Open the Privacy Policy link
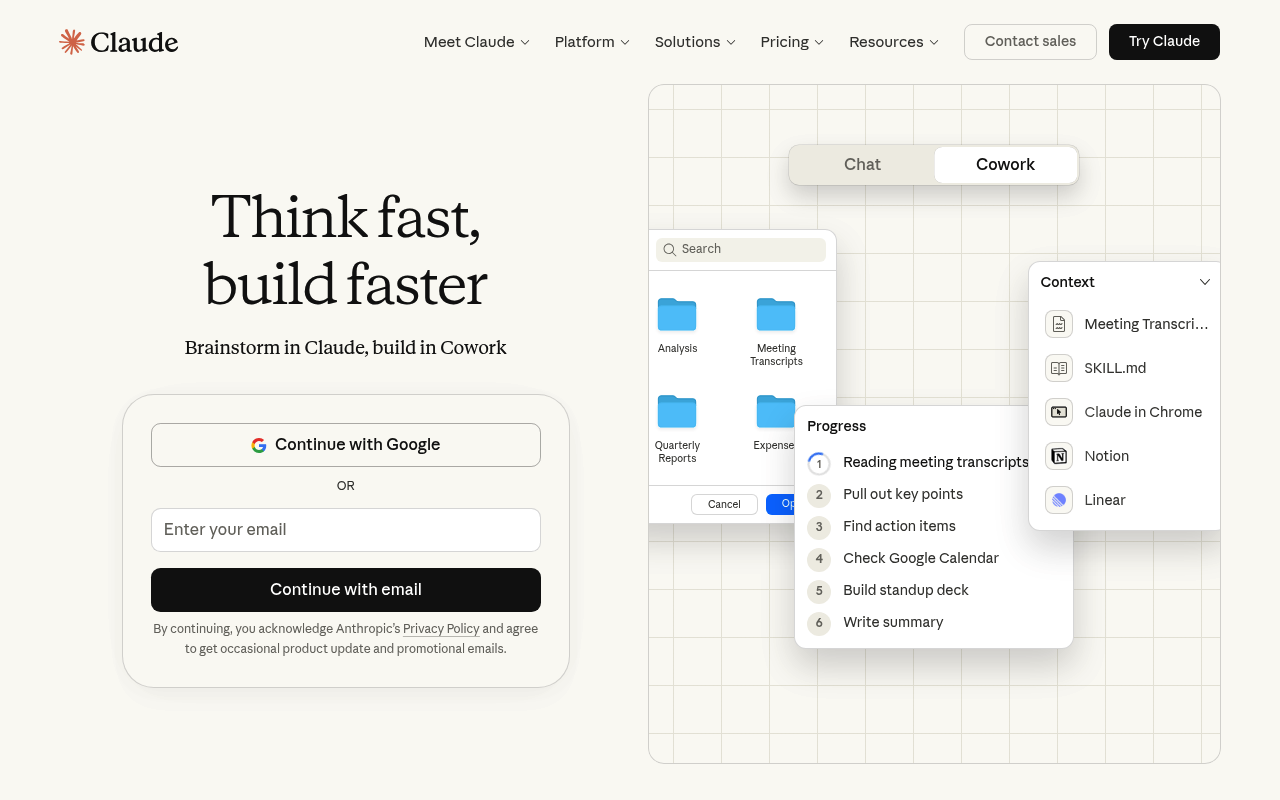 [441, 629]
